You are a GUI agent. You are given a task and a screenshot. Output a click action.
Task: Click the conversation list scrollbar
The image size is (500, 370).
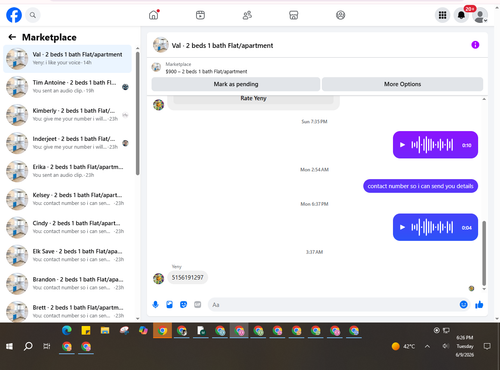point(137,113)
